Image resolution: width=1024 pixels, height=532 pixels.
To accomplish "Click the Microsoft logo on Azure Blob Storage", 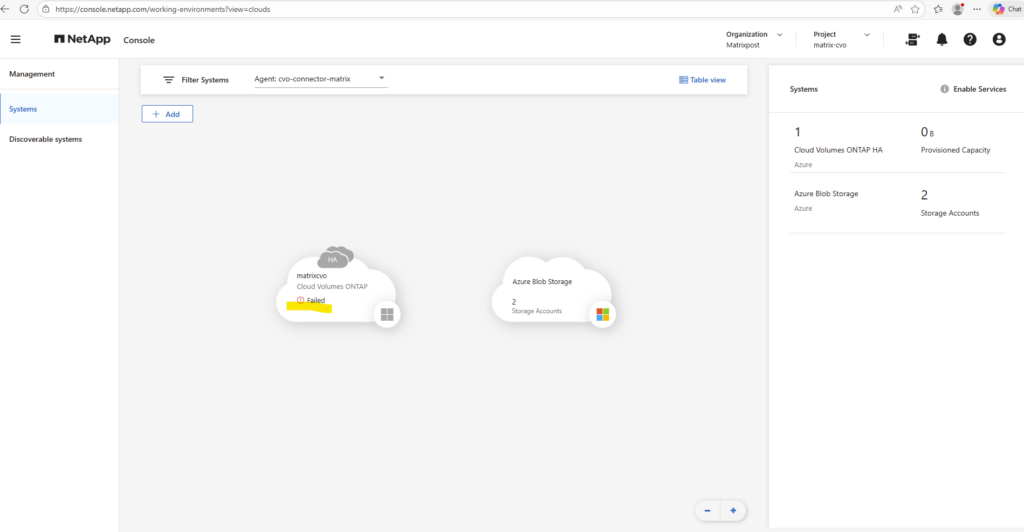I will click(602, 314).
